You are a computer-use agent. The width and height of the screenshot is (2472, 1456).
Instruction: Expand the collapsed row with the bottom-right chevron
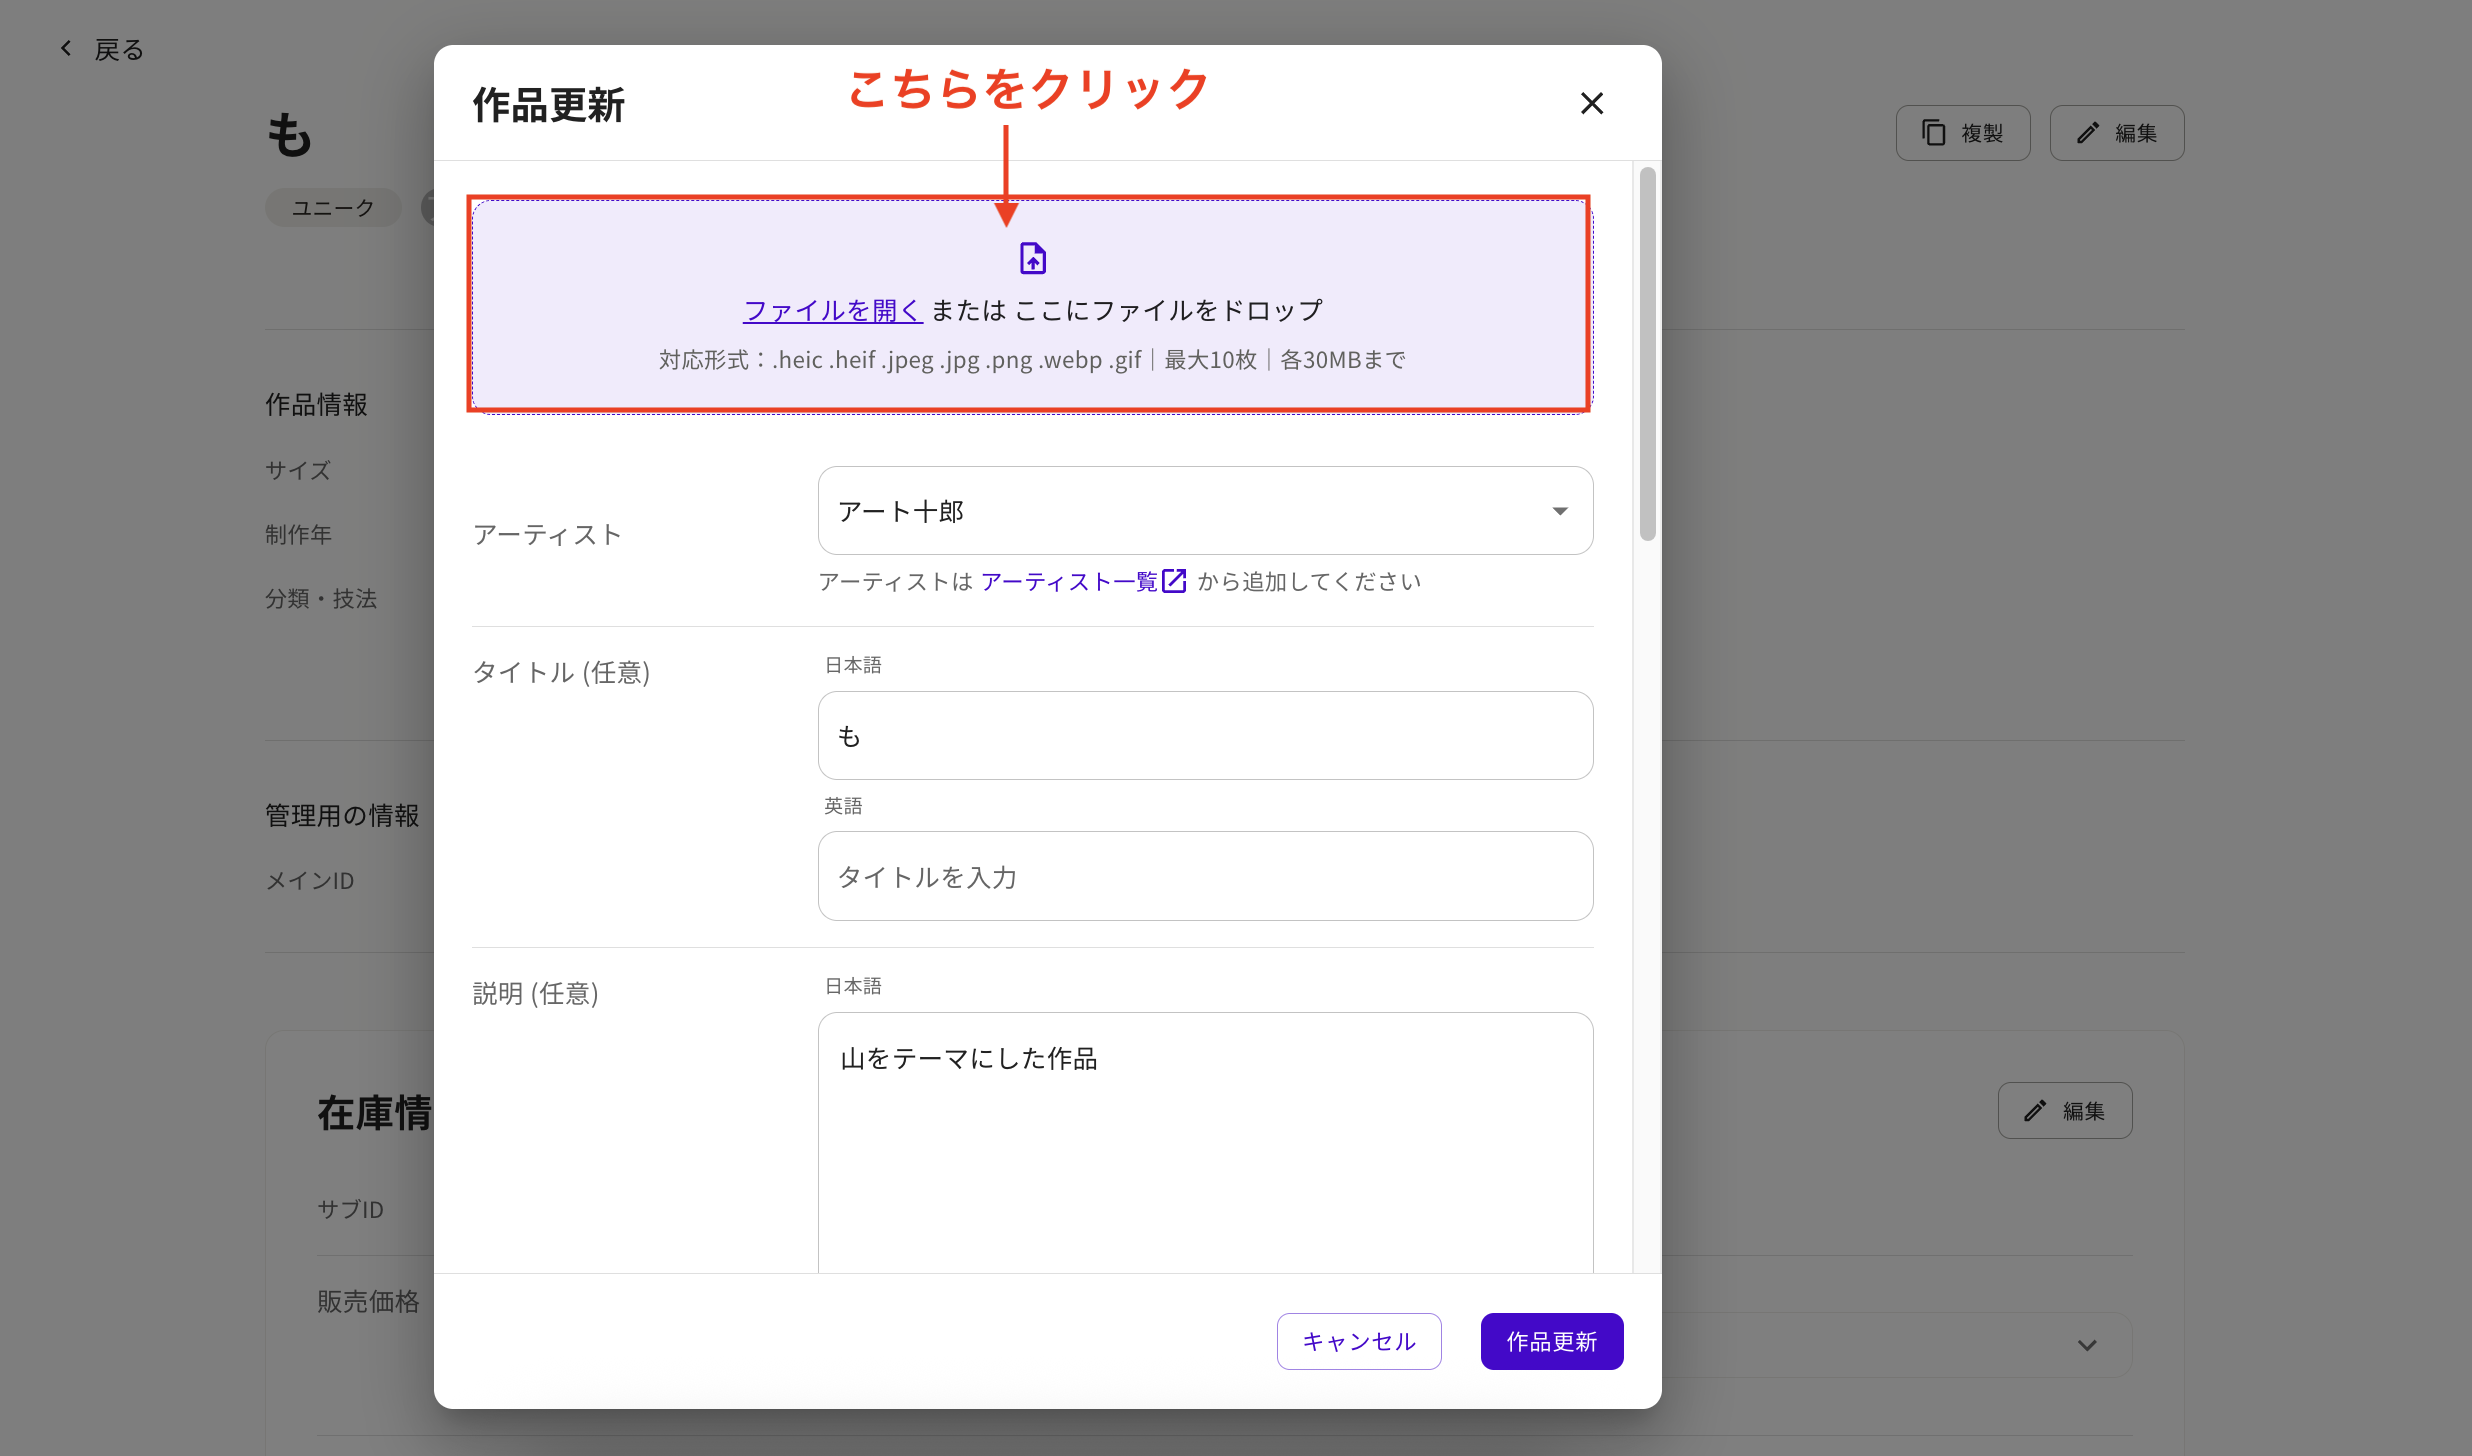pos(2087,1345)
